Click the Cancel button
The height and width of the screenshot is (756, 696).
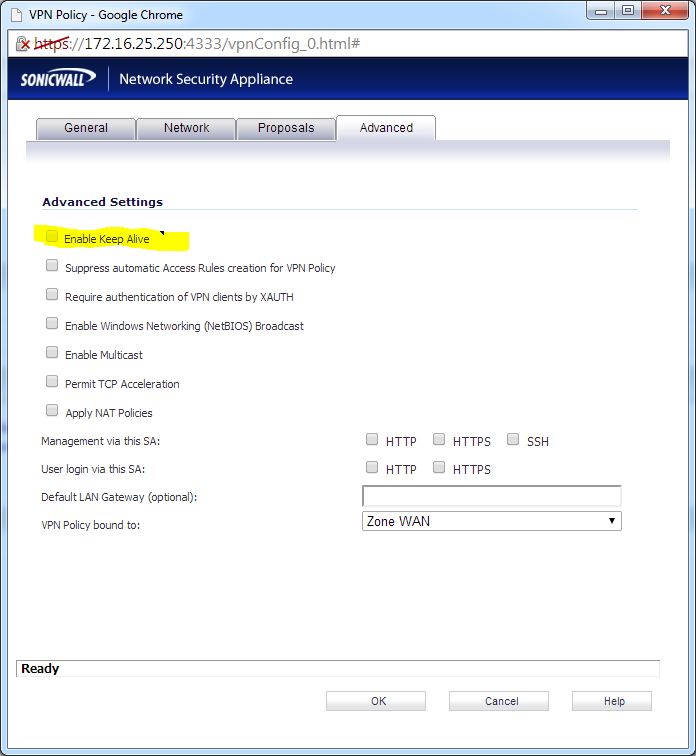coord(499,701)
